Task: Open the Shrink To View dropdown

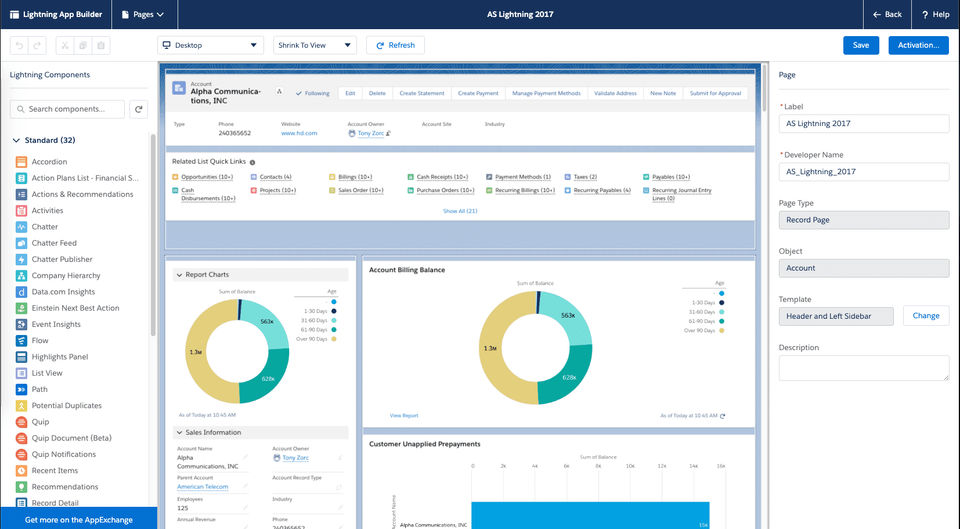Action: coord(315,45)
